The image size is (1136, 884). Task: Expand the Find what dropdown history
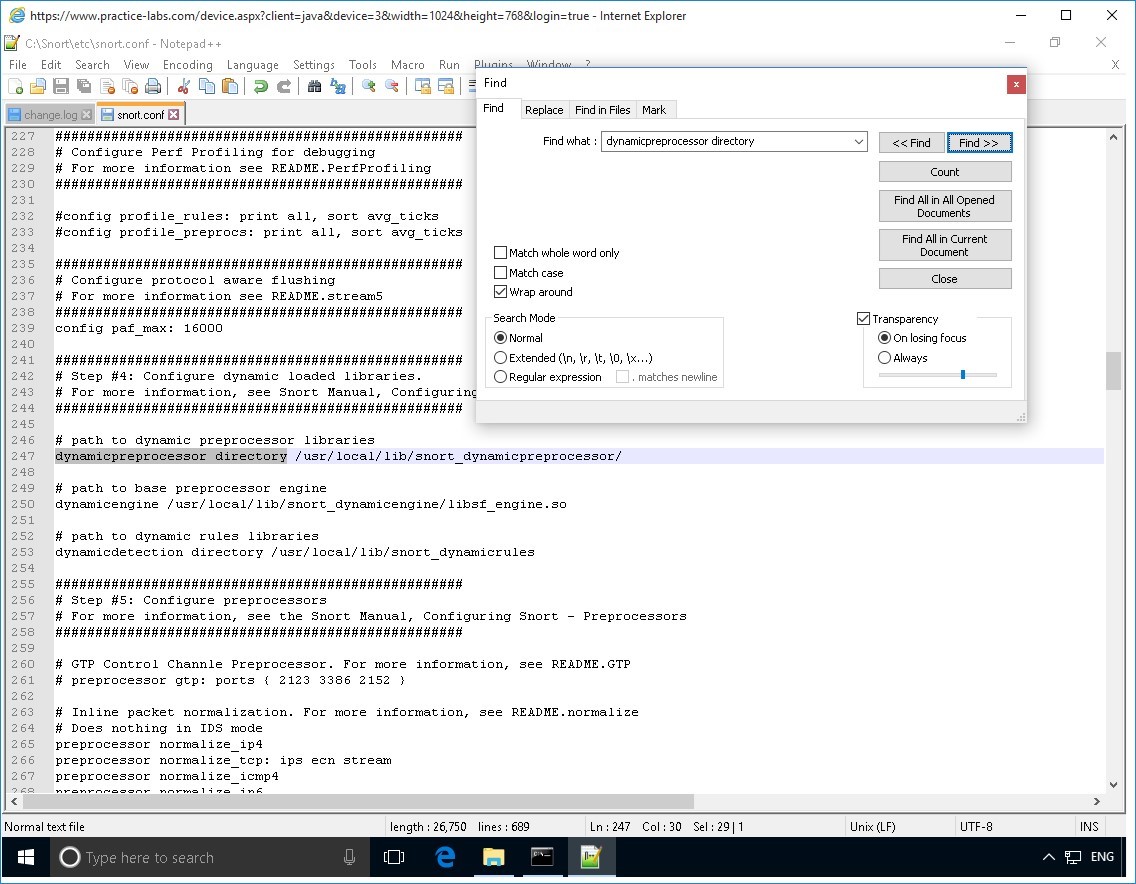(859, 142)
